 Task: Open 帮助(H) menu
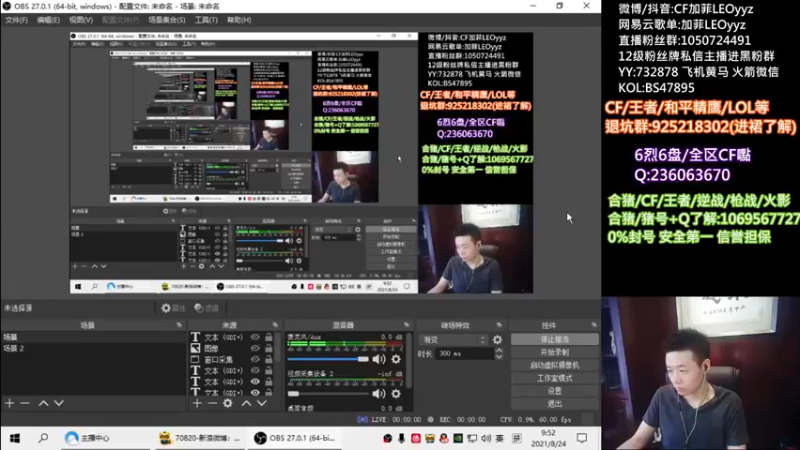point(239,20)
